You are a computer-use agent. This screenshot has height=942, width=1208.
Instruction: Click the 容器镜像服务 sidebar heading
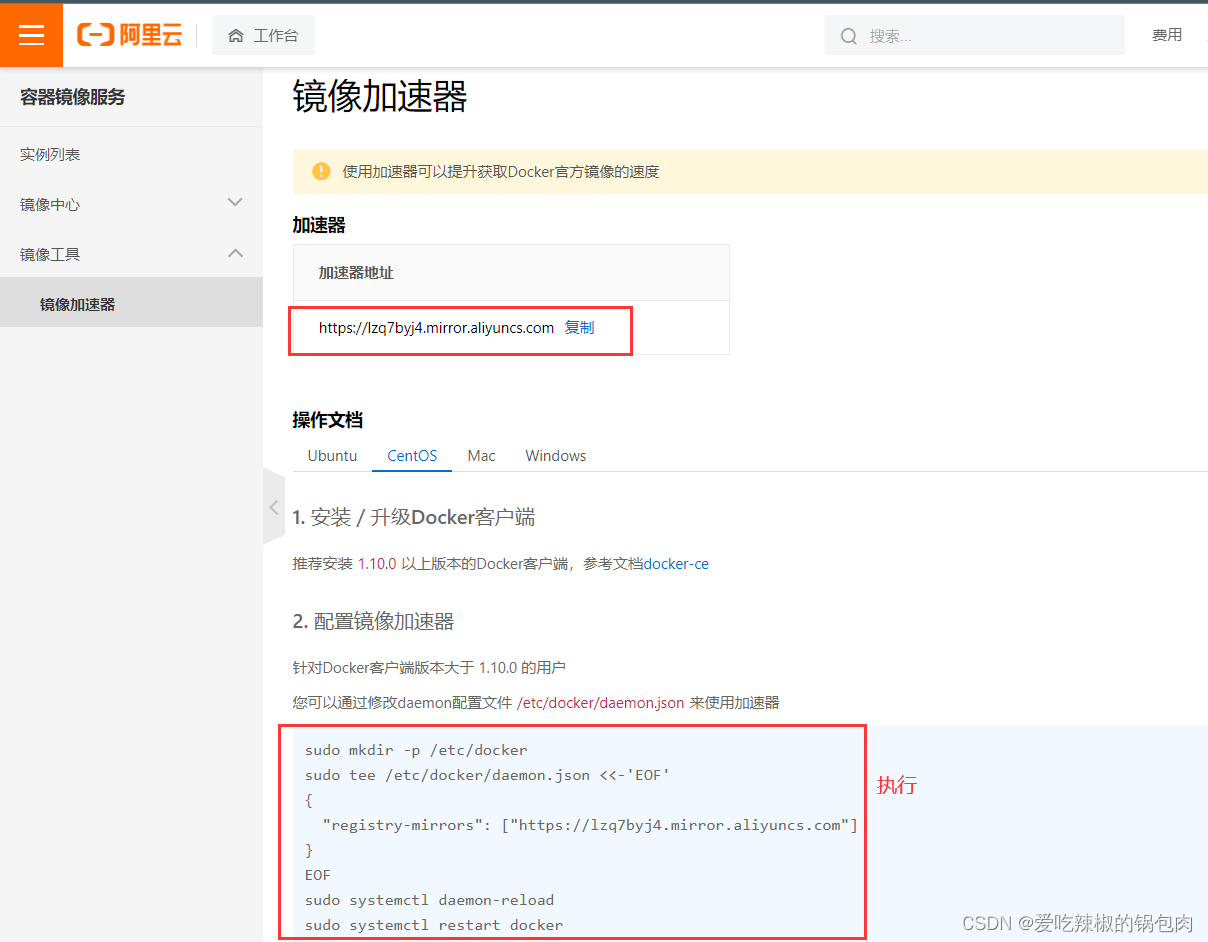point(72,97)
